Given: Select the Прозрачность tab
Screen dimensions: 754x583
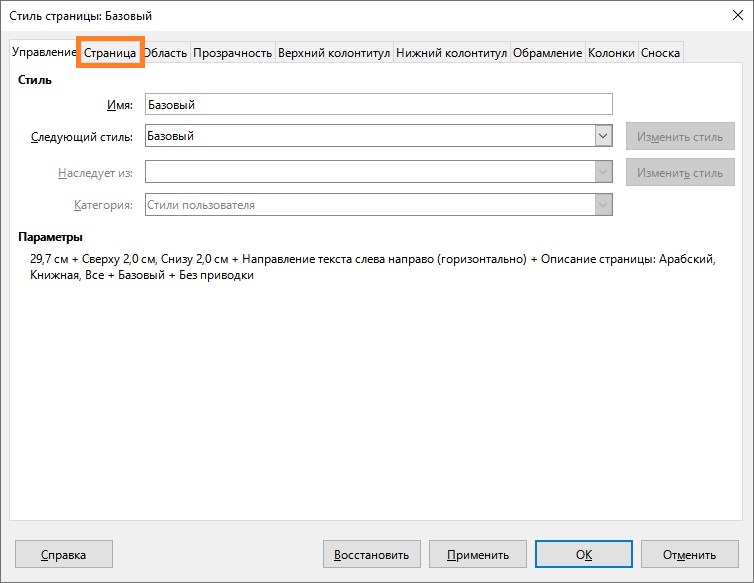Looking at the screenshot, I should coord(232,53).
